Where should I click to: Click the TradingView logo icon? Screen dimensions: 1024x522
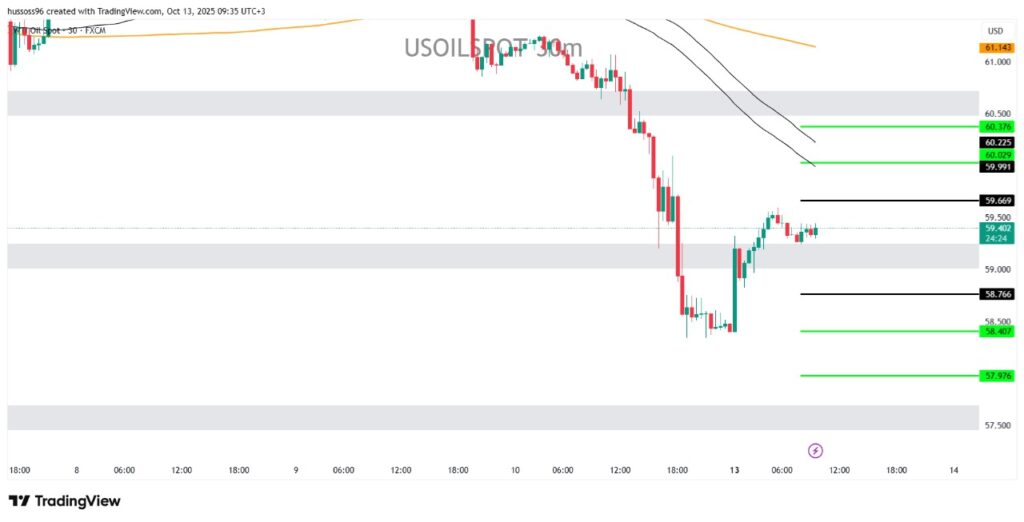click(18, 500)
